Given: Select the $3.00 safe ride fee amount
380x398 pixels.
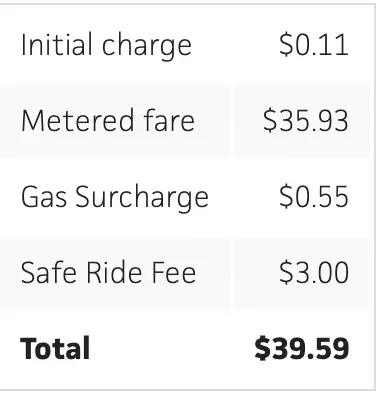Looking at the screenshot, I should click(314, 272).
